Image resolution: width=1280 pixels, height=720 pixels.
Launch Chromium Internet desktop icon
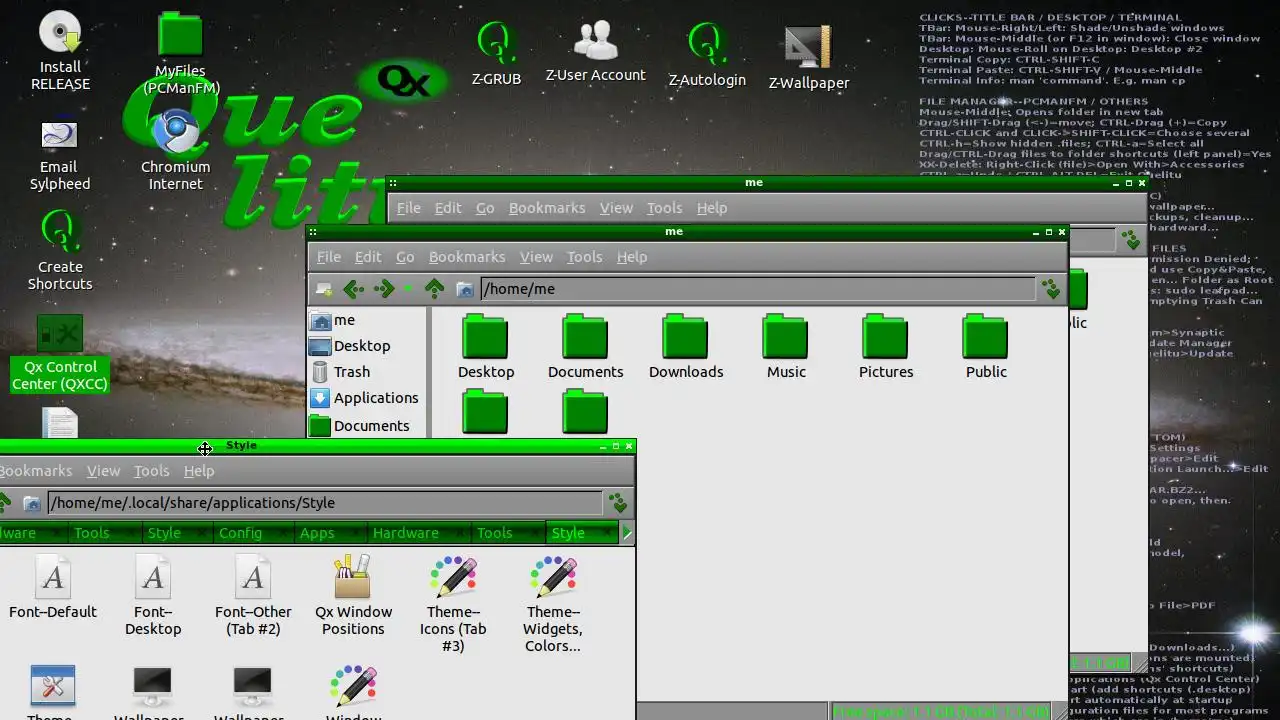pyautogui.click(x=176, y=150)
